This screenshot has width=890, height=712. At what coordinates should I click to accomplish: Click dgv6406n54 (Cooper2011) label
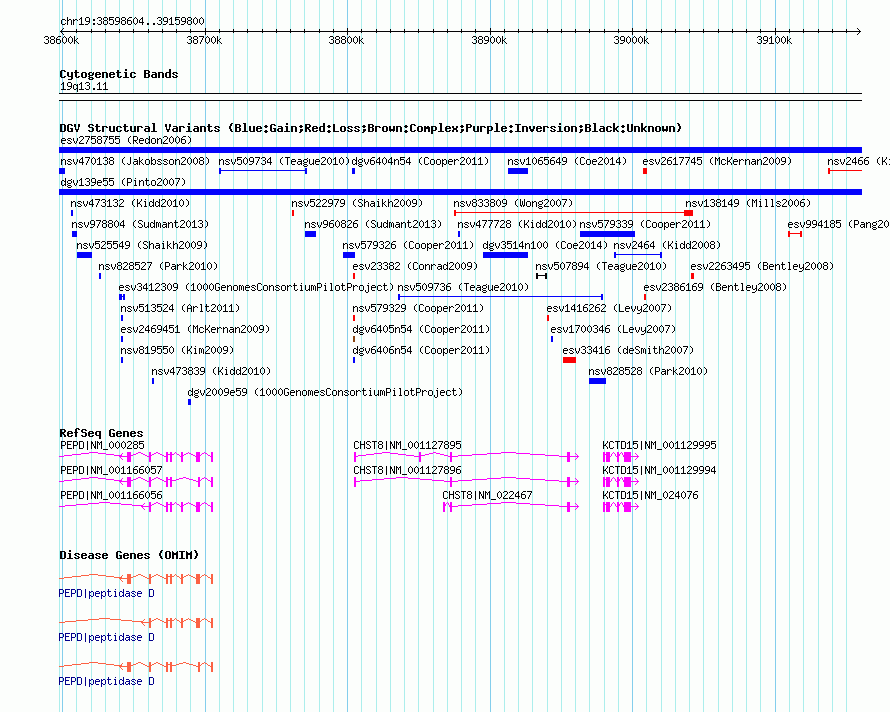coord(421,350)
